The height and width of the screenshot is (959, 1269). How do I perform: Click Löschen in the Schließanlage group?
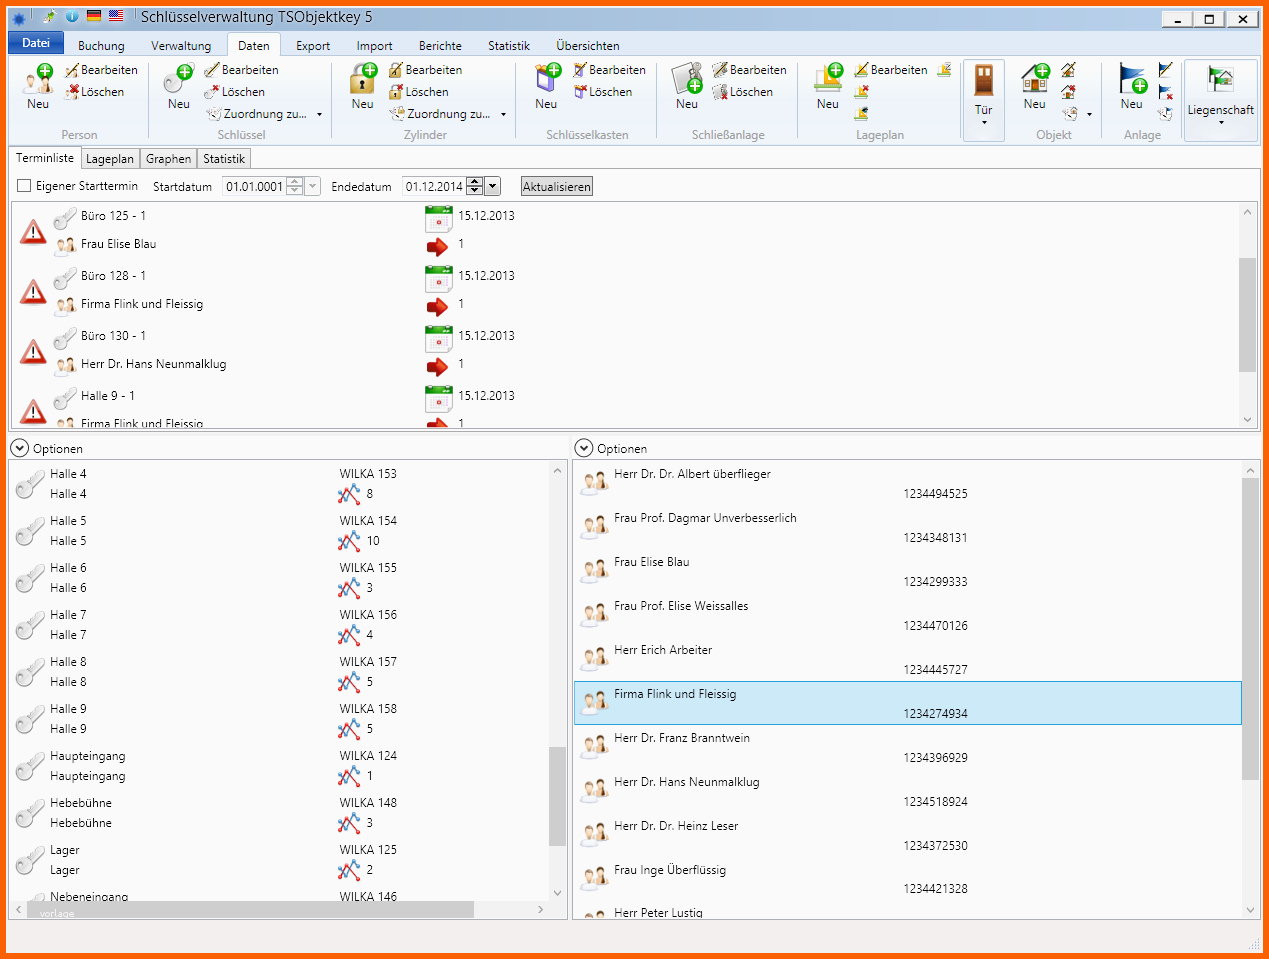[x=743, y=92]
